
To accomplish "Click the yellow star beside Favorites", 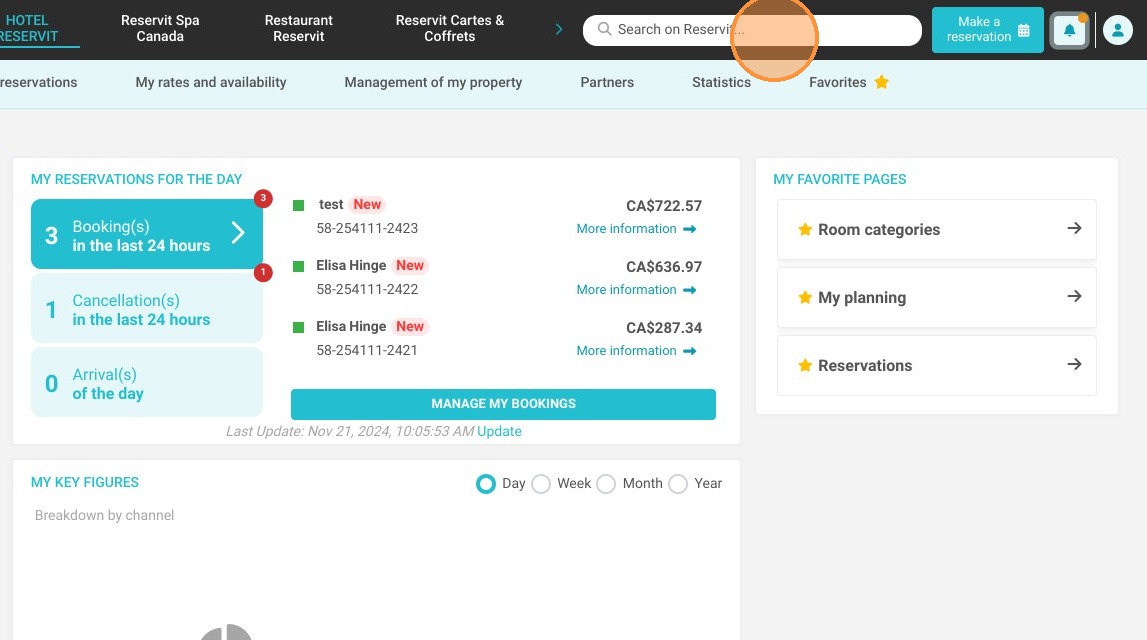I will coord(881,82).
